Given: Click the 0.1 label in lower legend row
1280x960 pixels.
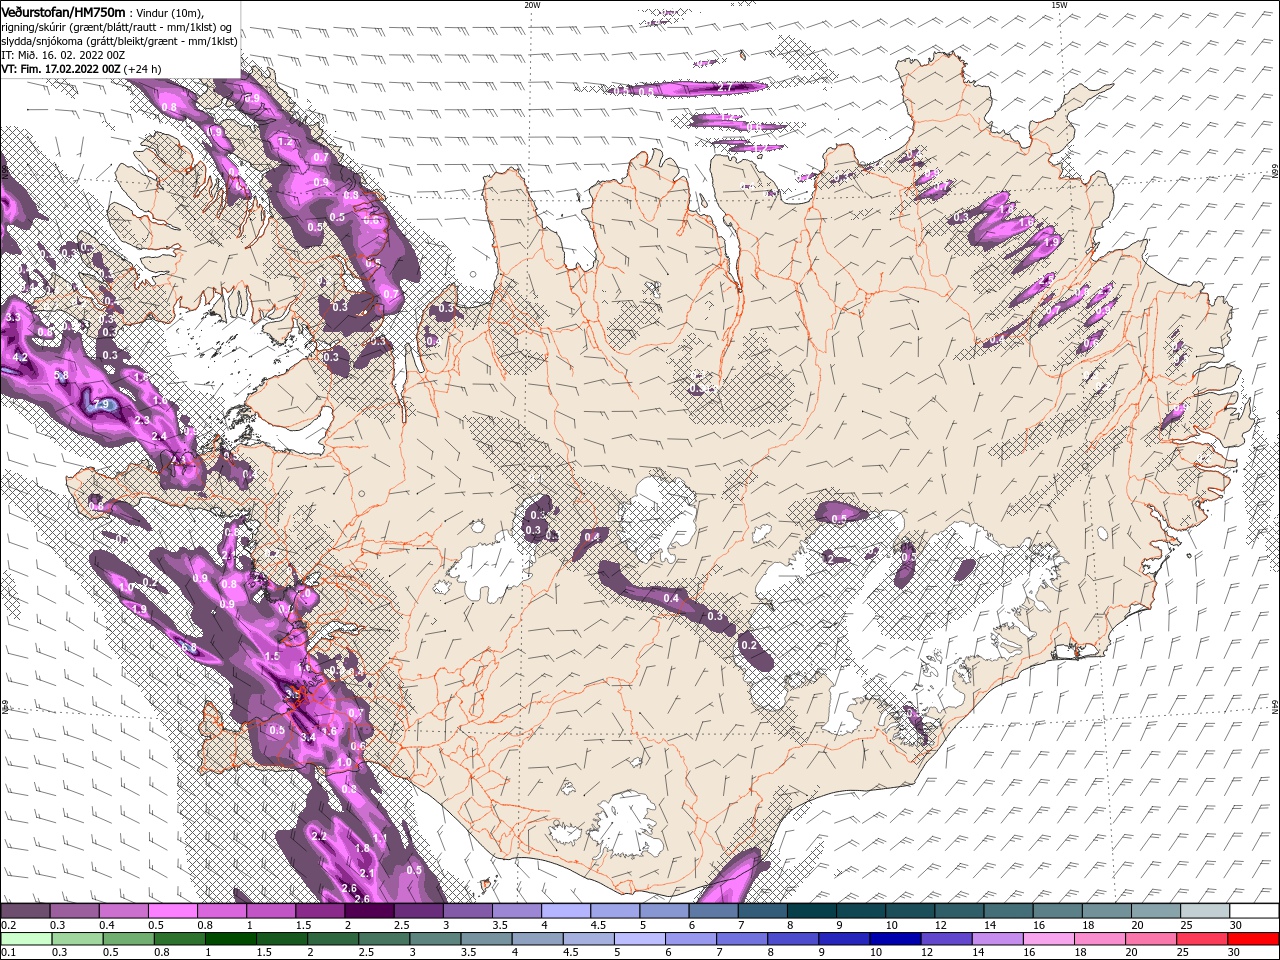Looking at the screenshot, I should (x=8, y=953).
